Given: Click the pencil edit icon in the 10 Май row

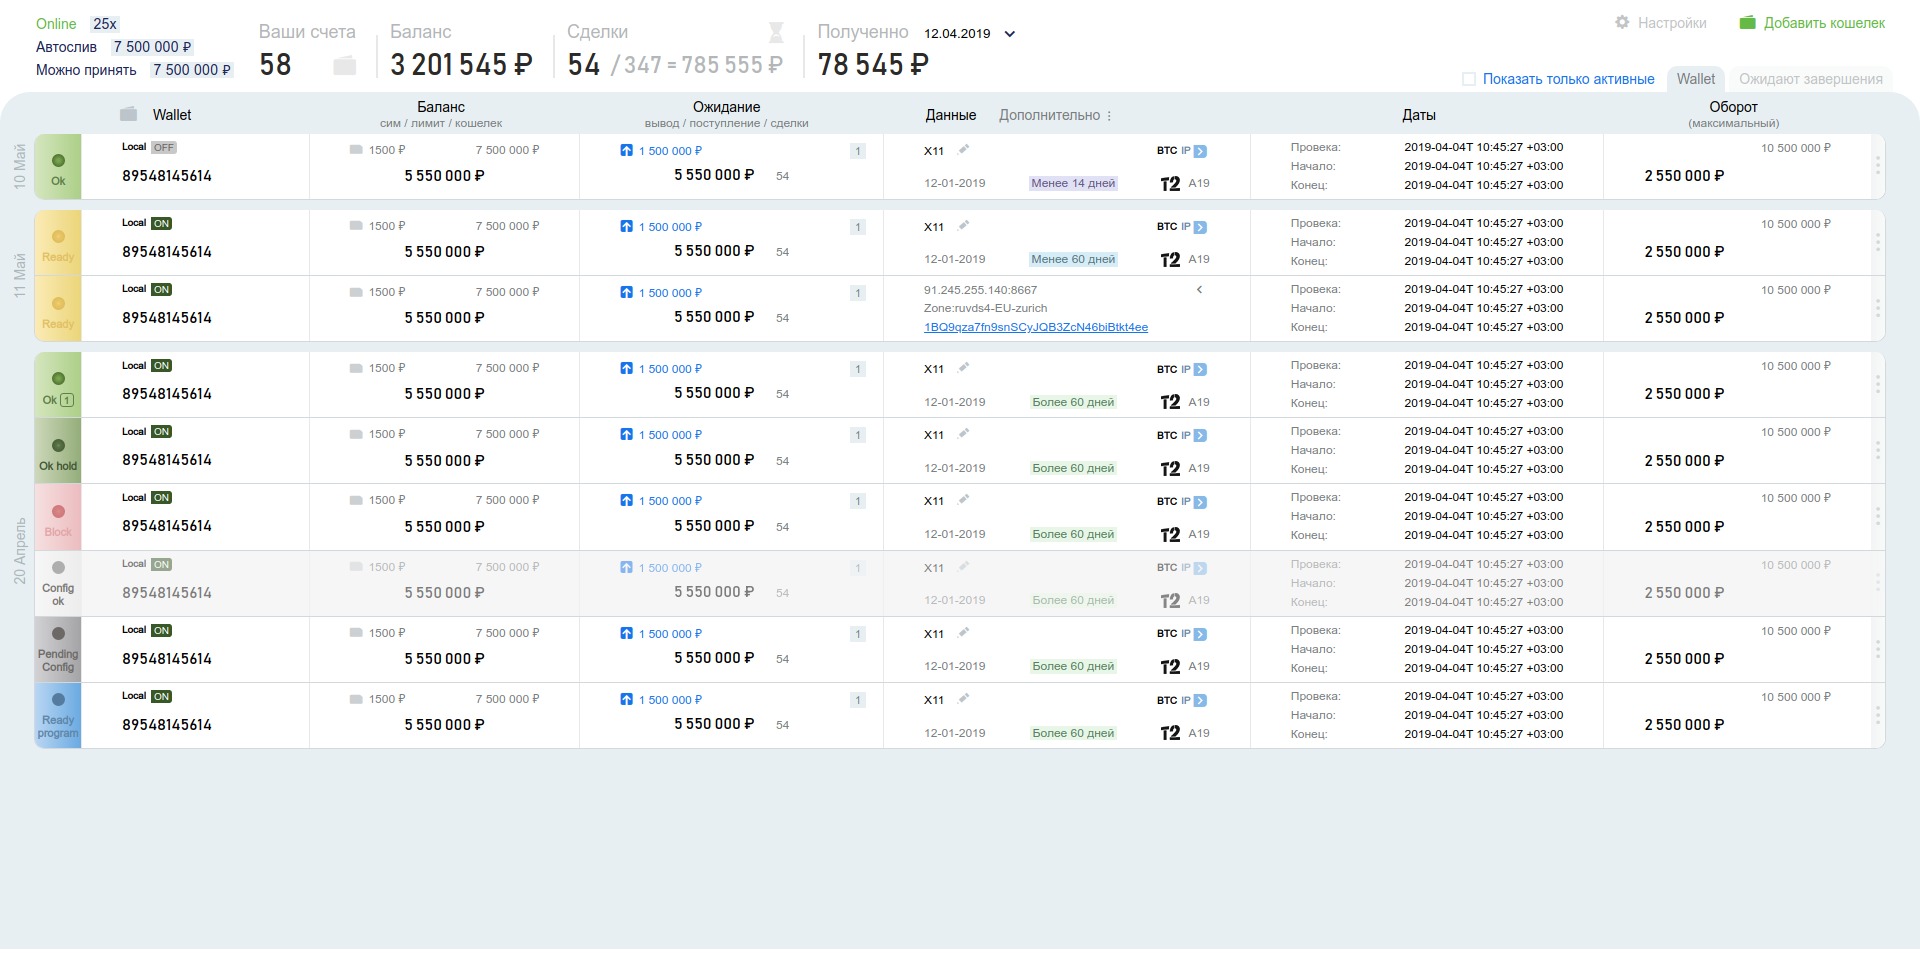Looking at the screenshot, I should tap(964, 150).
